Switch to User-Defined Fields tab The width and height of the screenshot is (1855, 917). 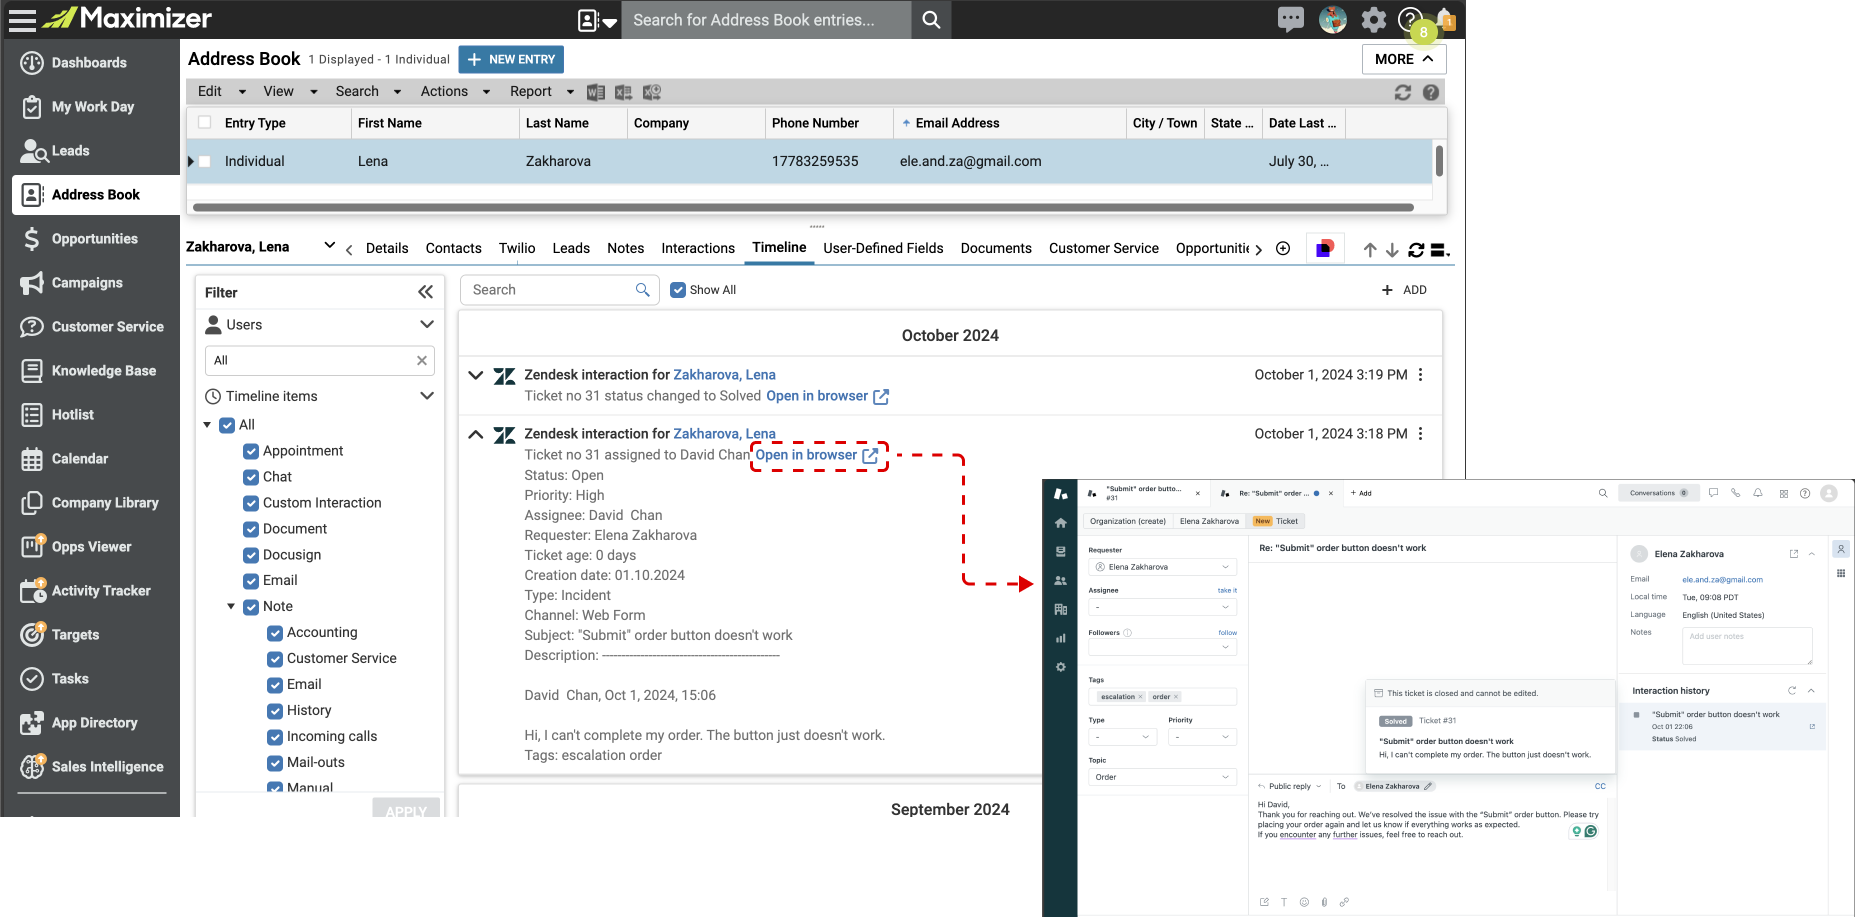click(883, 248)
